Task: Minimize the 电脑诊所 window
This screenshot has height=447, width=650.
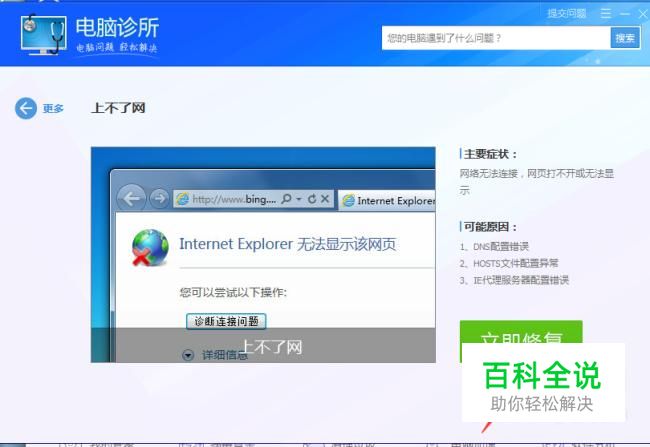Action: (x=625, y=14)
